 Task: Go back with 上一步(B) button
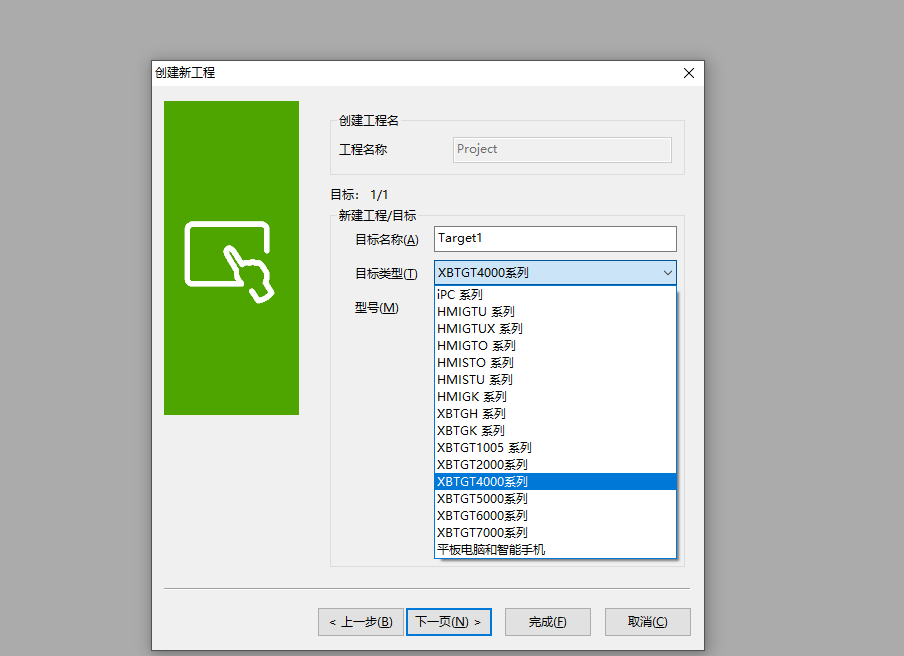[361, 622]
